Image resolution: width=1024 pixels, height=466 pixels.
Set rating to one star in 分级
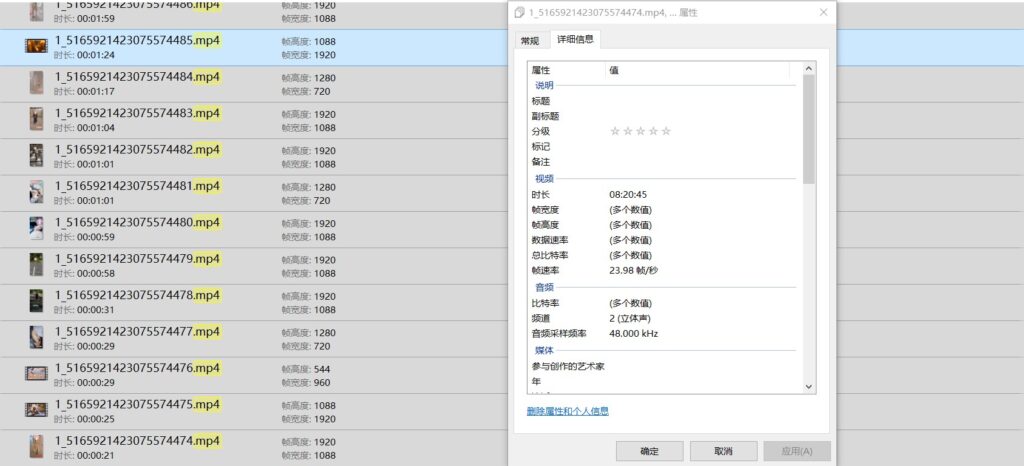coord(615,131)
